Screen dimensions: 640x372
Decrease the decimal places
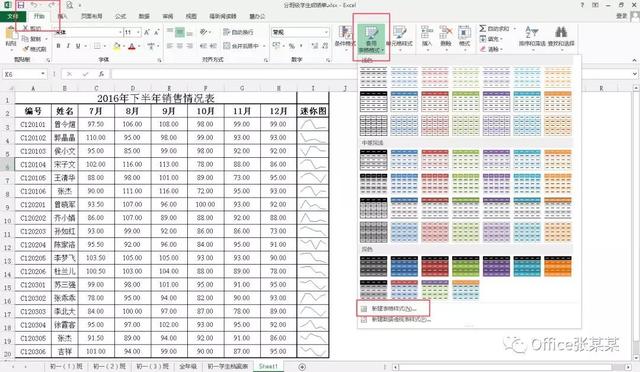325,46
